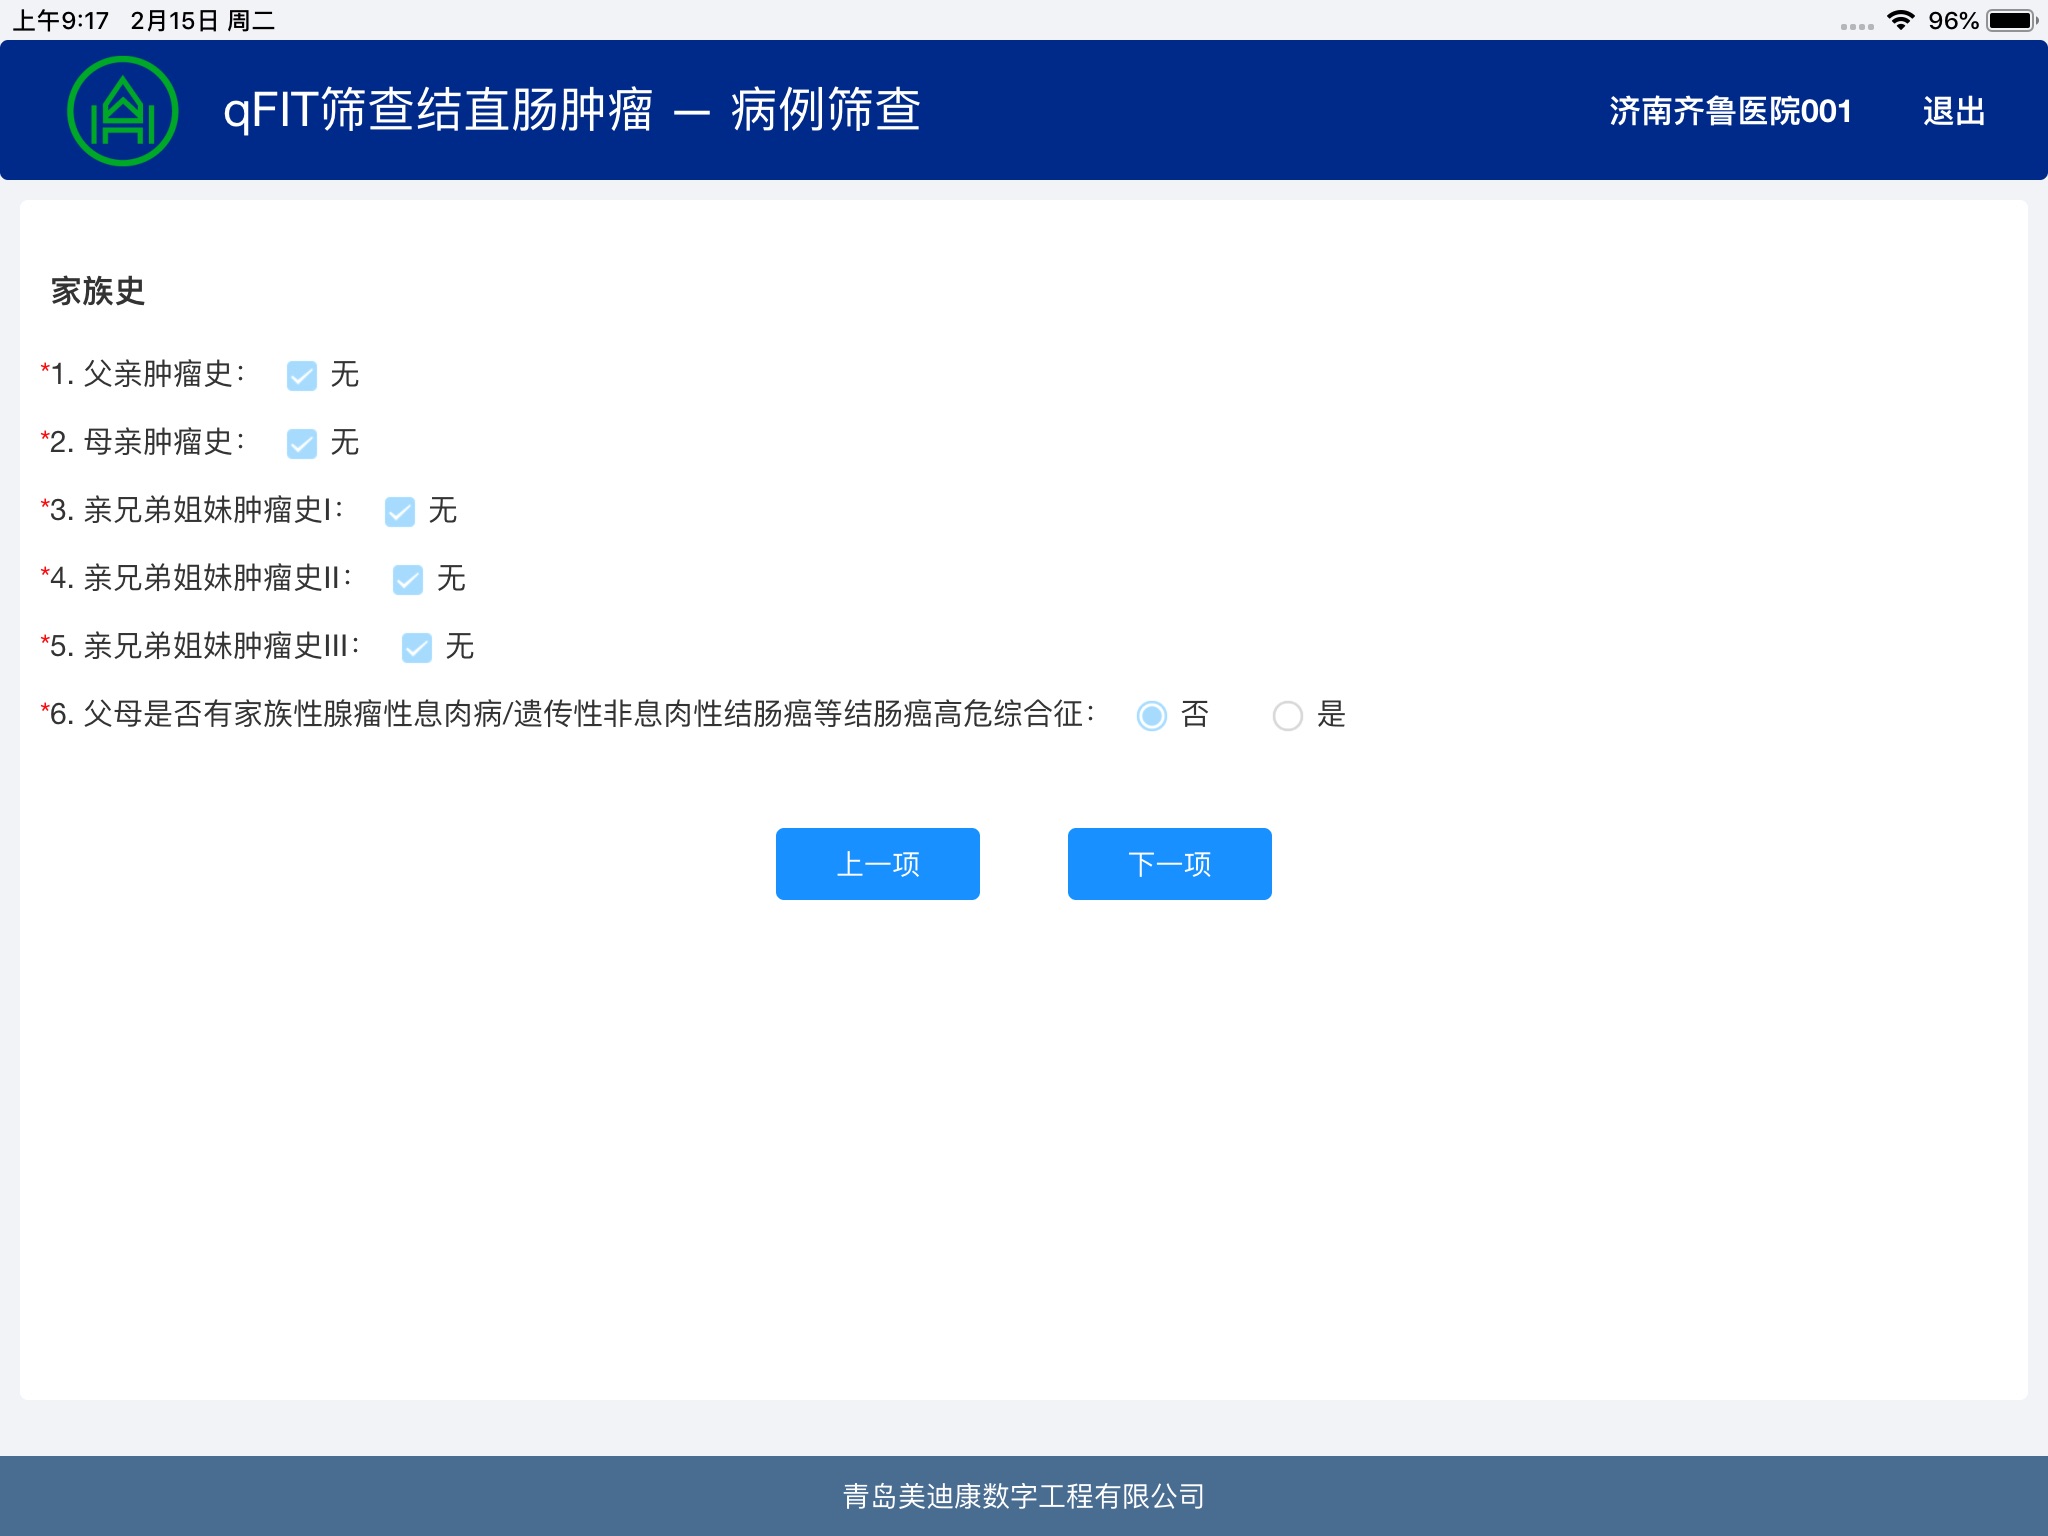The height and width of the screenshot is (1536, 2048).
Task: Click the 青岛美迪康数字工程有限公司 footer text
Action: 1024,1496
